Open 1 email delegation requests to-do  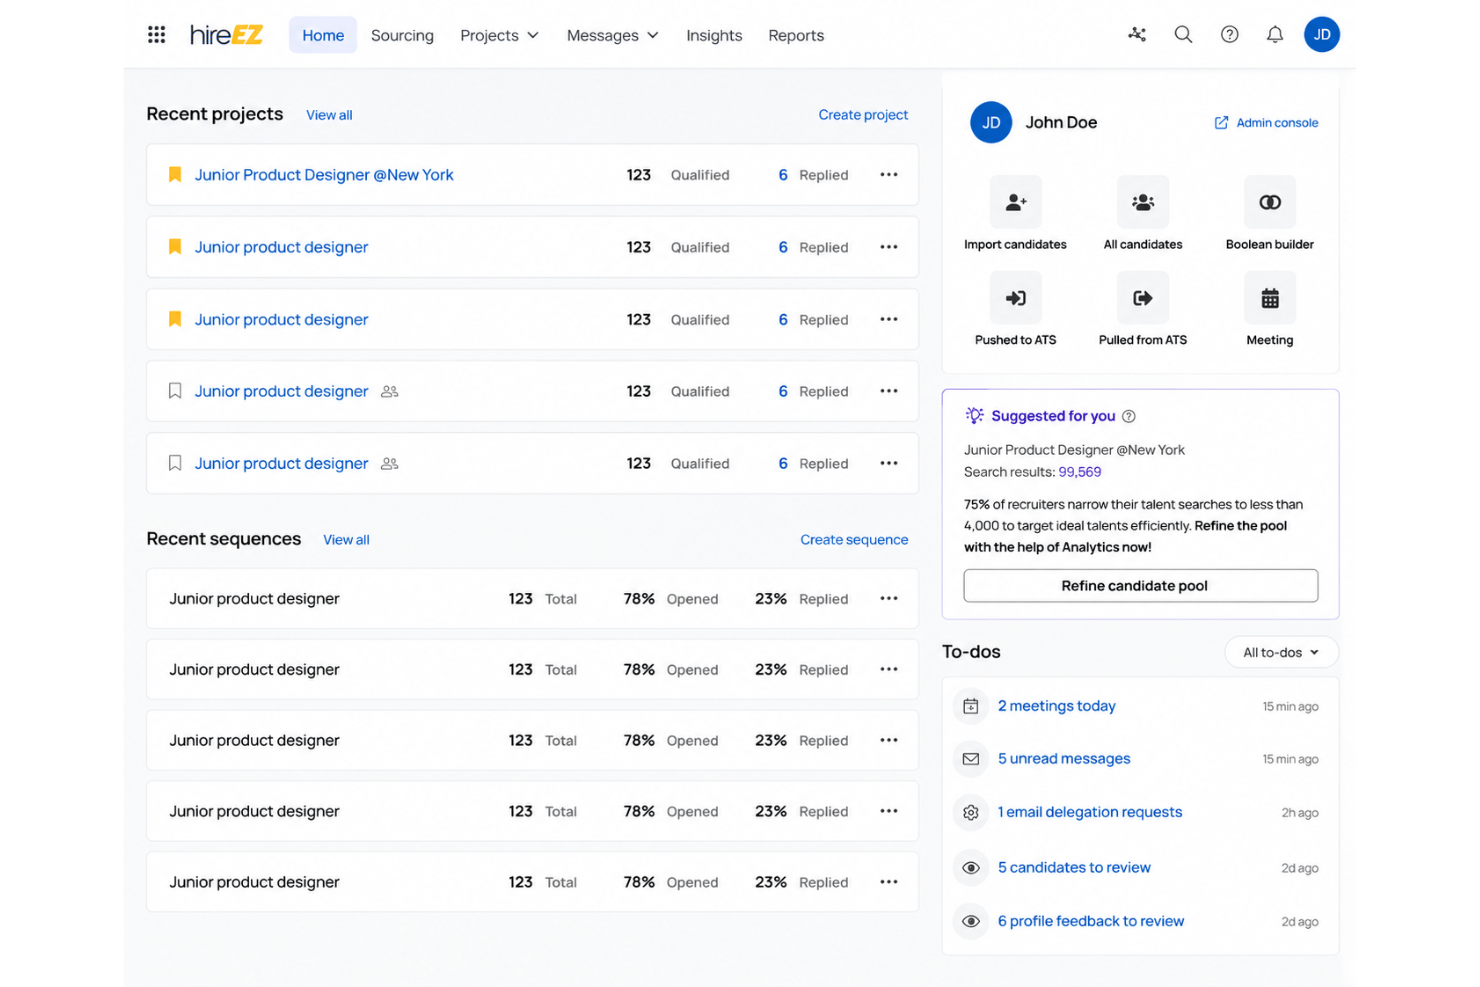(1090, 813)
